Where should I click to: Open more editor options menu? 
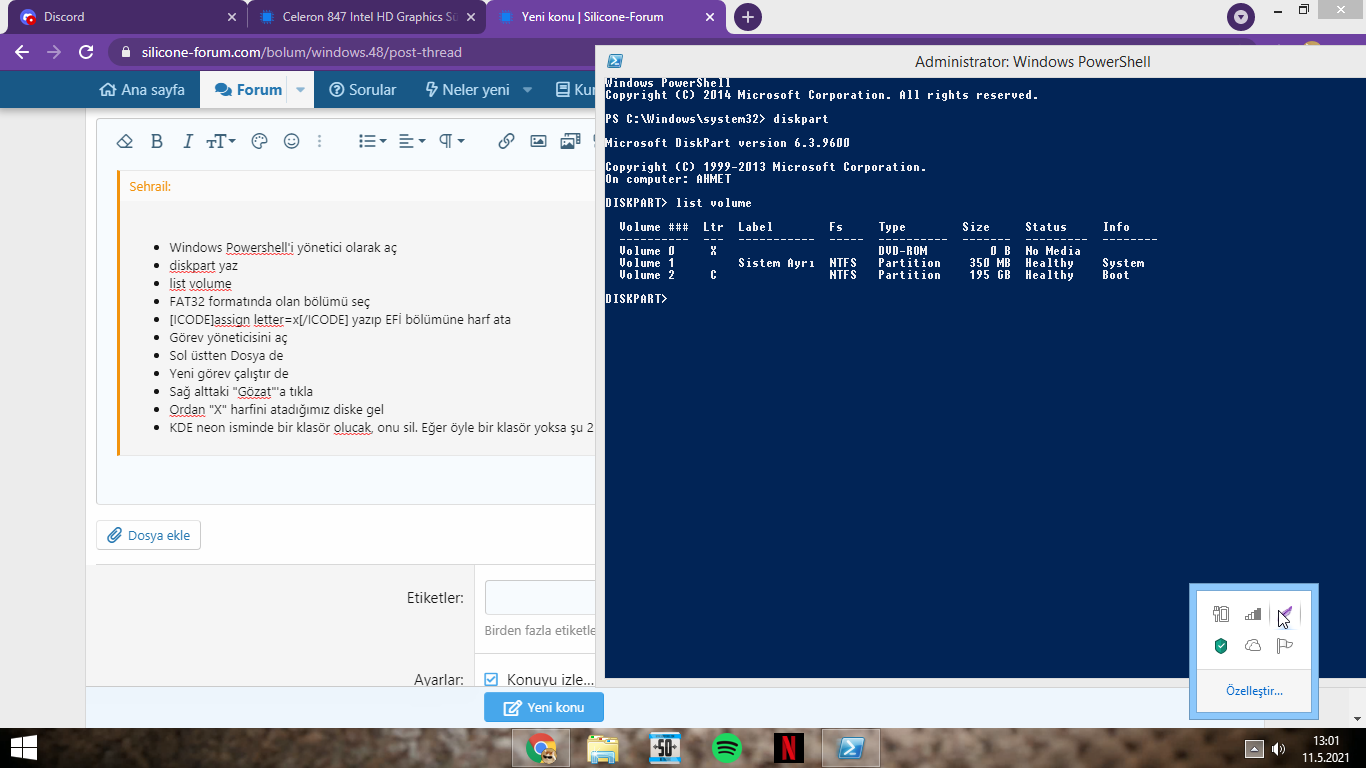pyautogui.click(x=320, y=141)
